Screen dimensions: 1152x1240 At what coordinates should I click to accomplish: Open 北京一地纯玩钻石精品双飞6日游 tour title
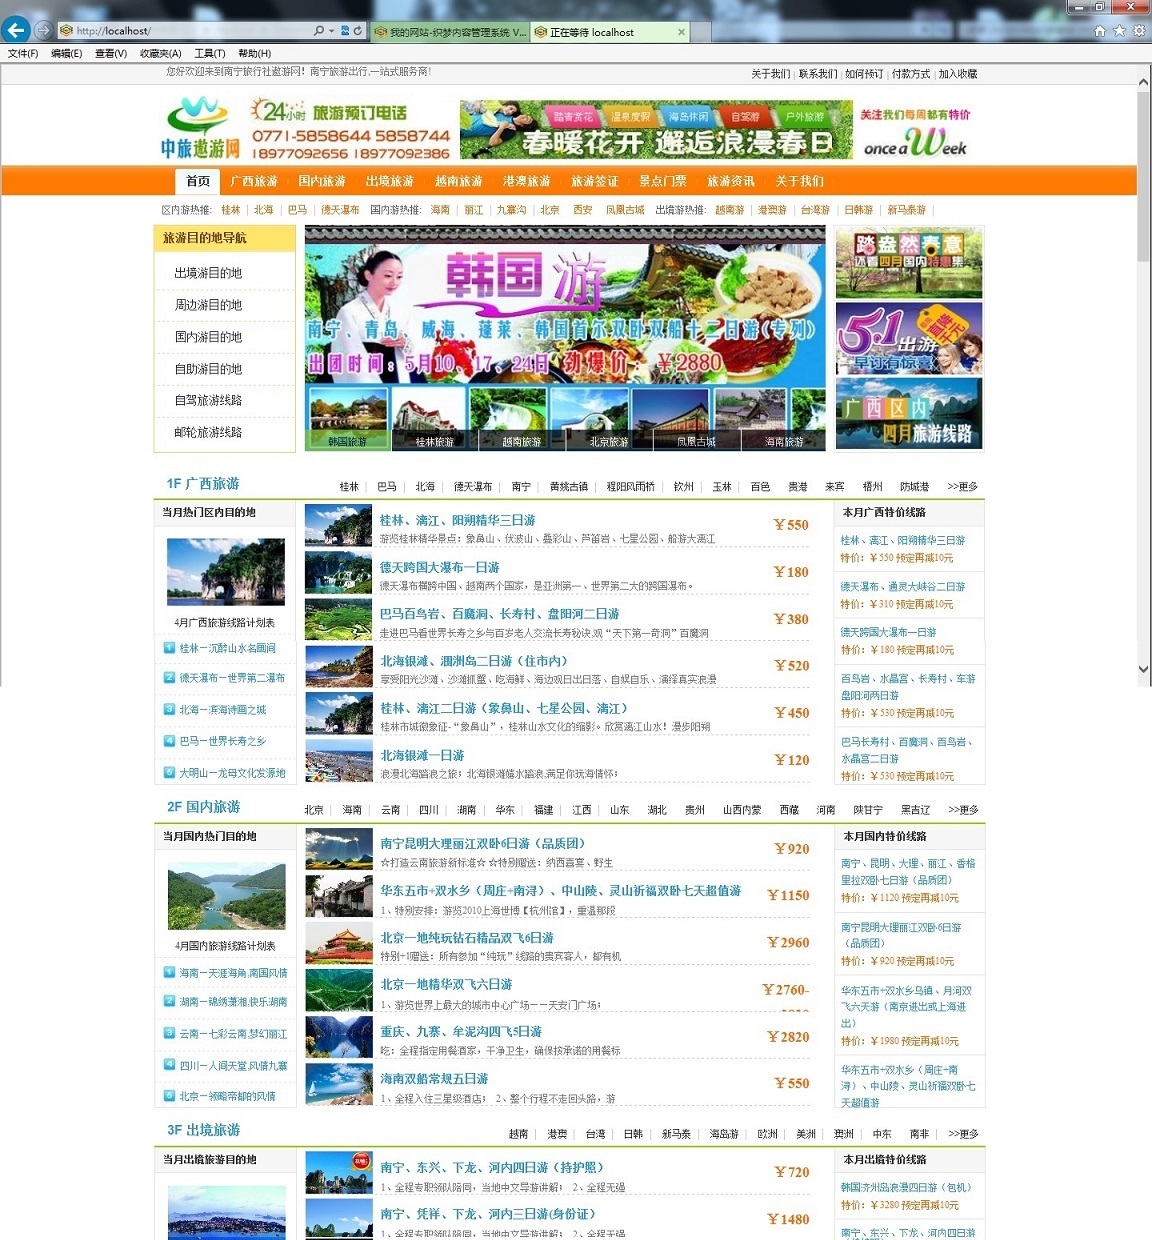coord(467,938)
